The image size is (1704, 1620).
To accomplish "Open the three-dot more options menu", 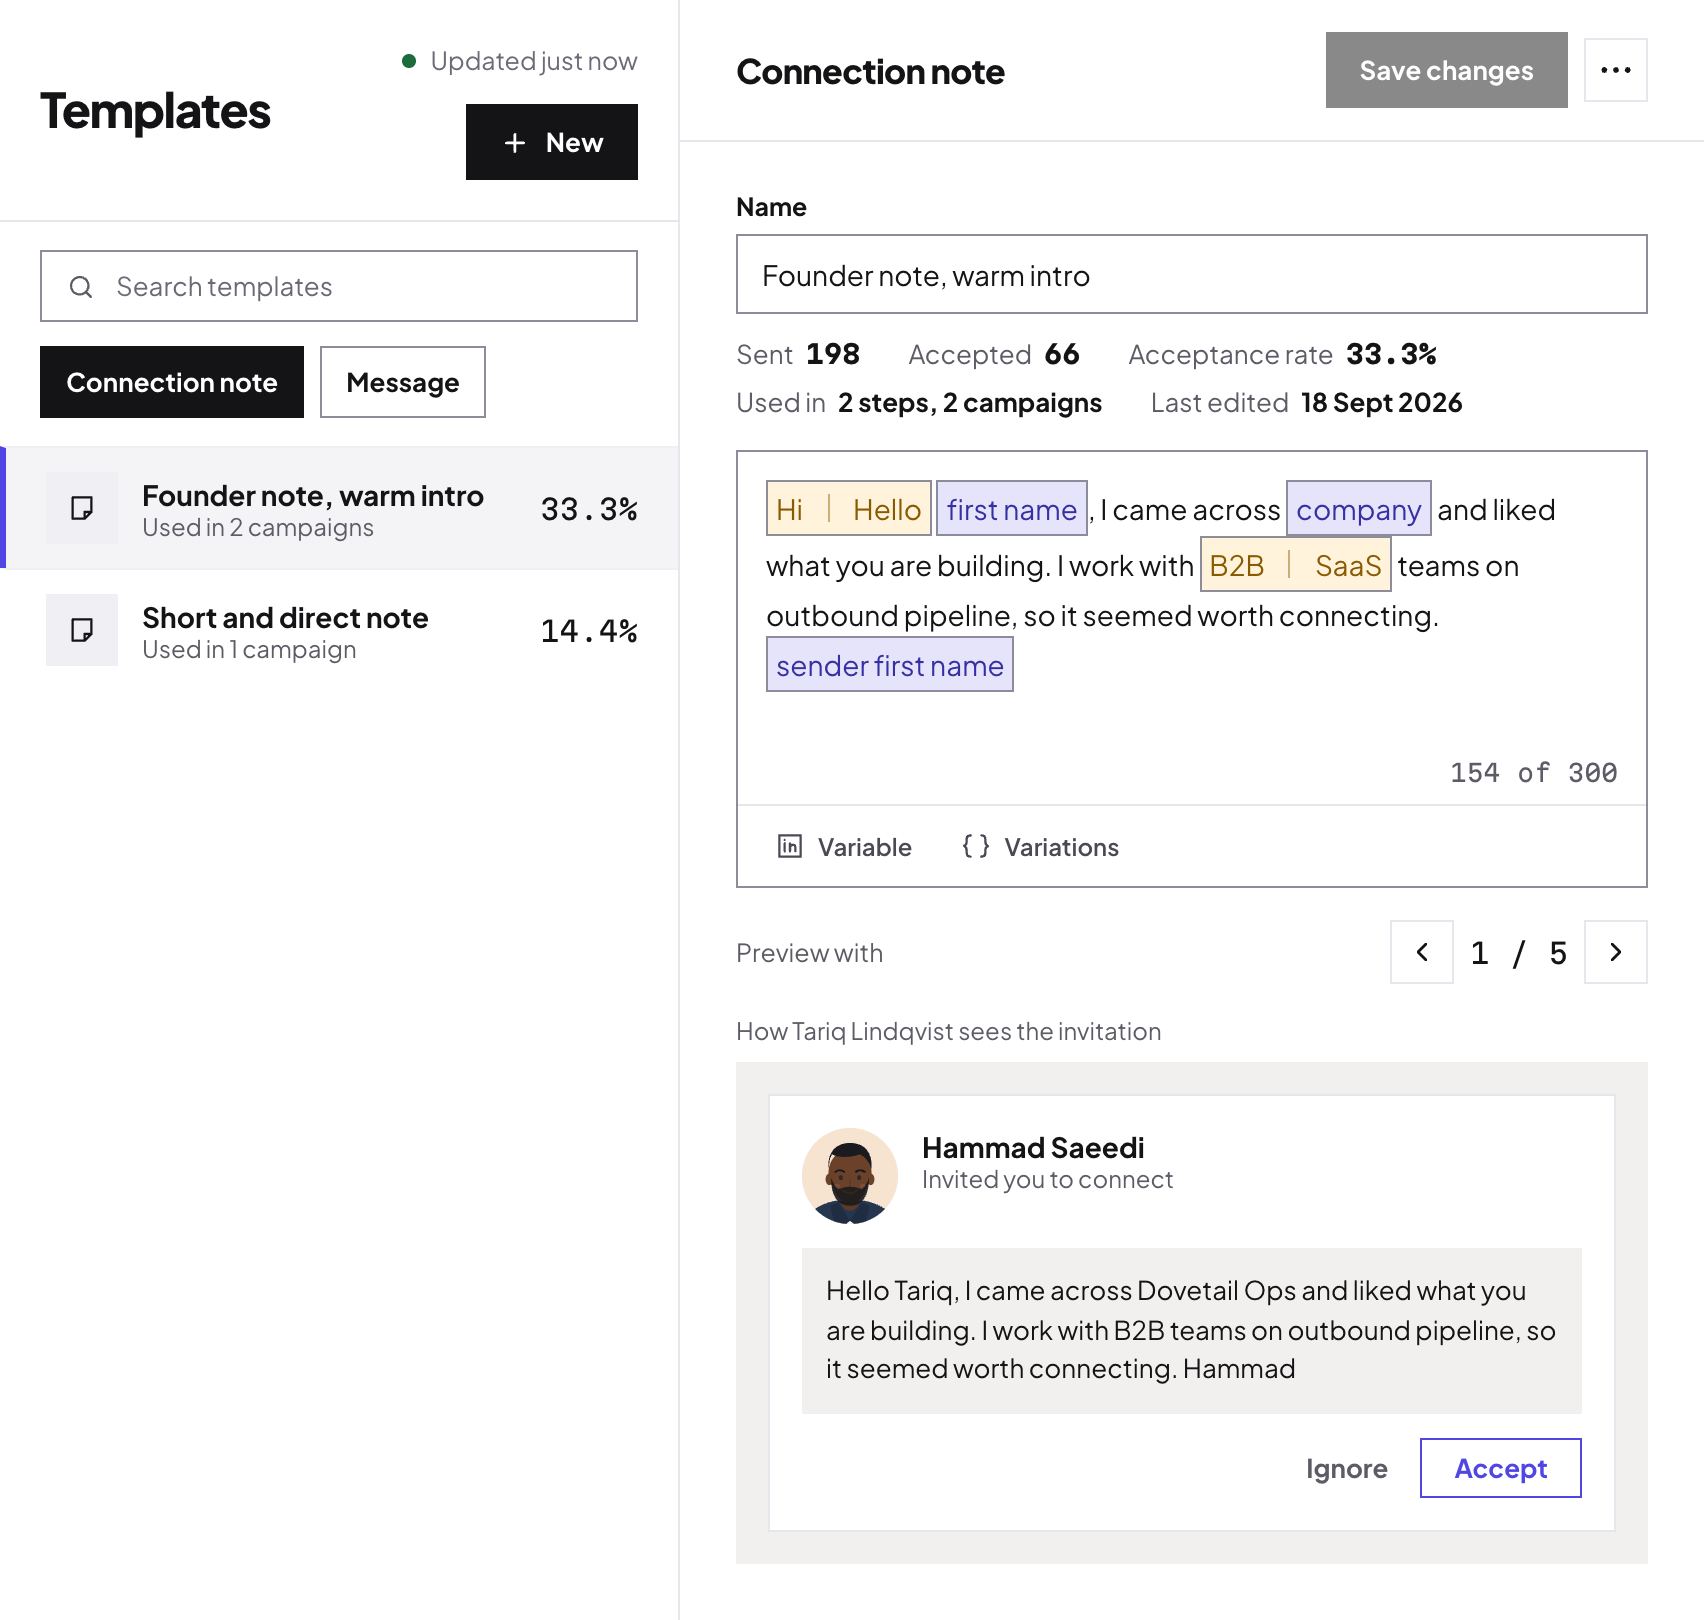I will [x=1615, y=70].
